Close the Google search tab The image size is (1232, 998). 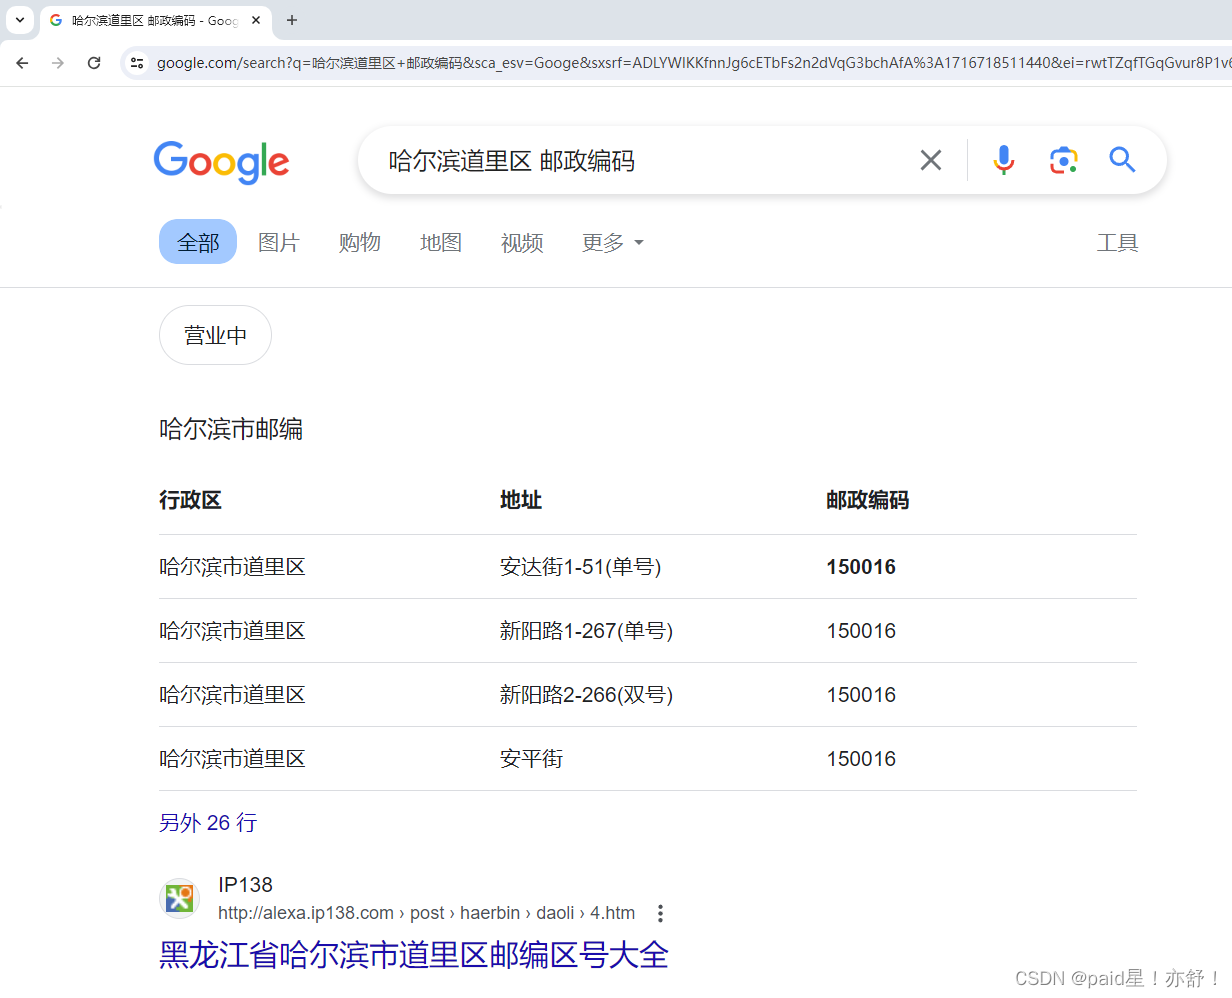(256, 20)
